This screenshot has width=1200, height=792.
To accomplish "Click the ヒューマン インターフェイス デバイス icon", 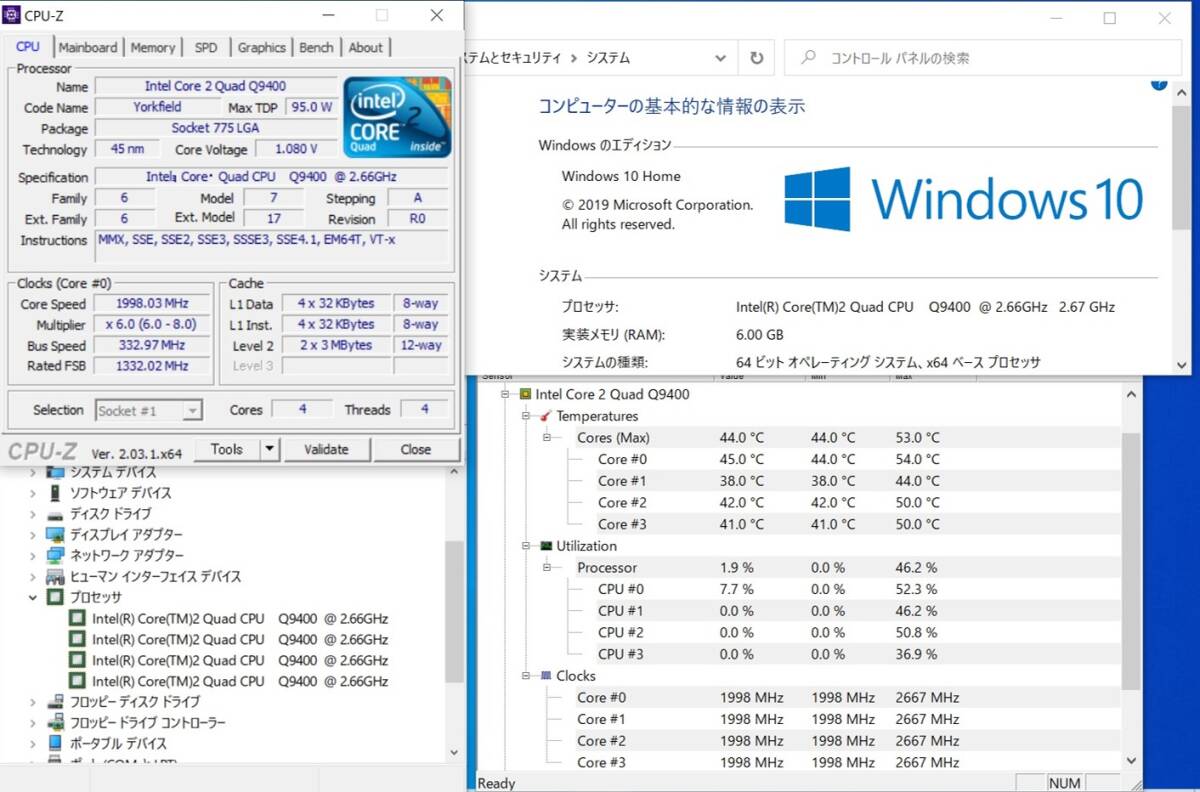I will point(55,577).
